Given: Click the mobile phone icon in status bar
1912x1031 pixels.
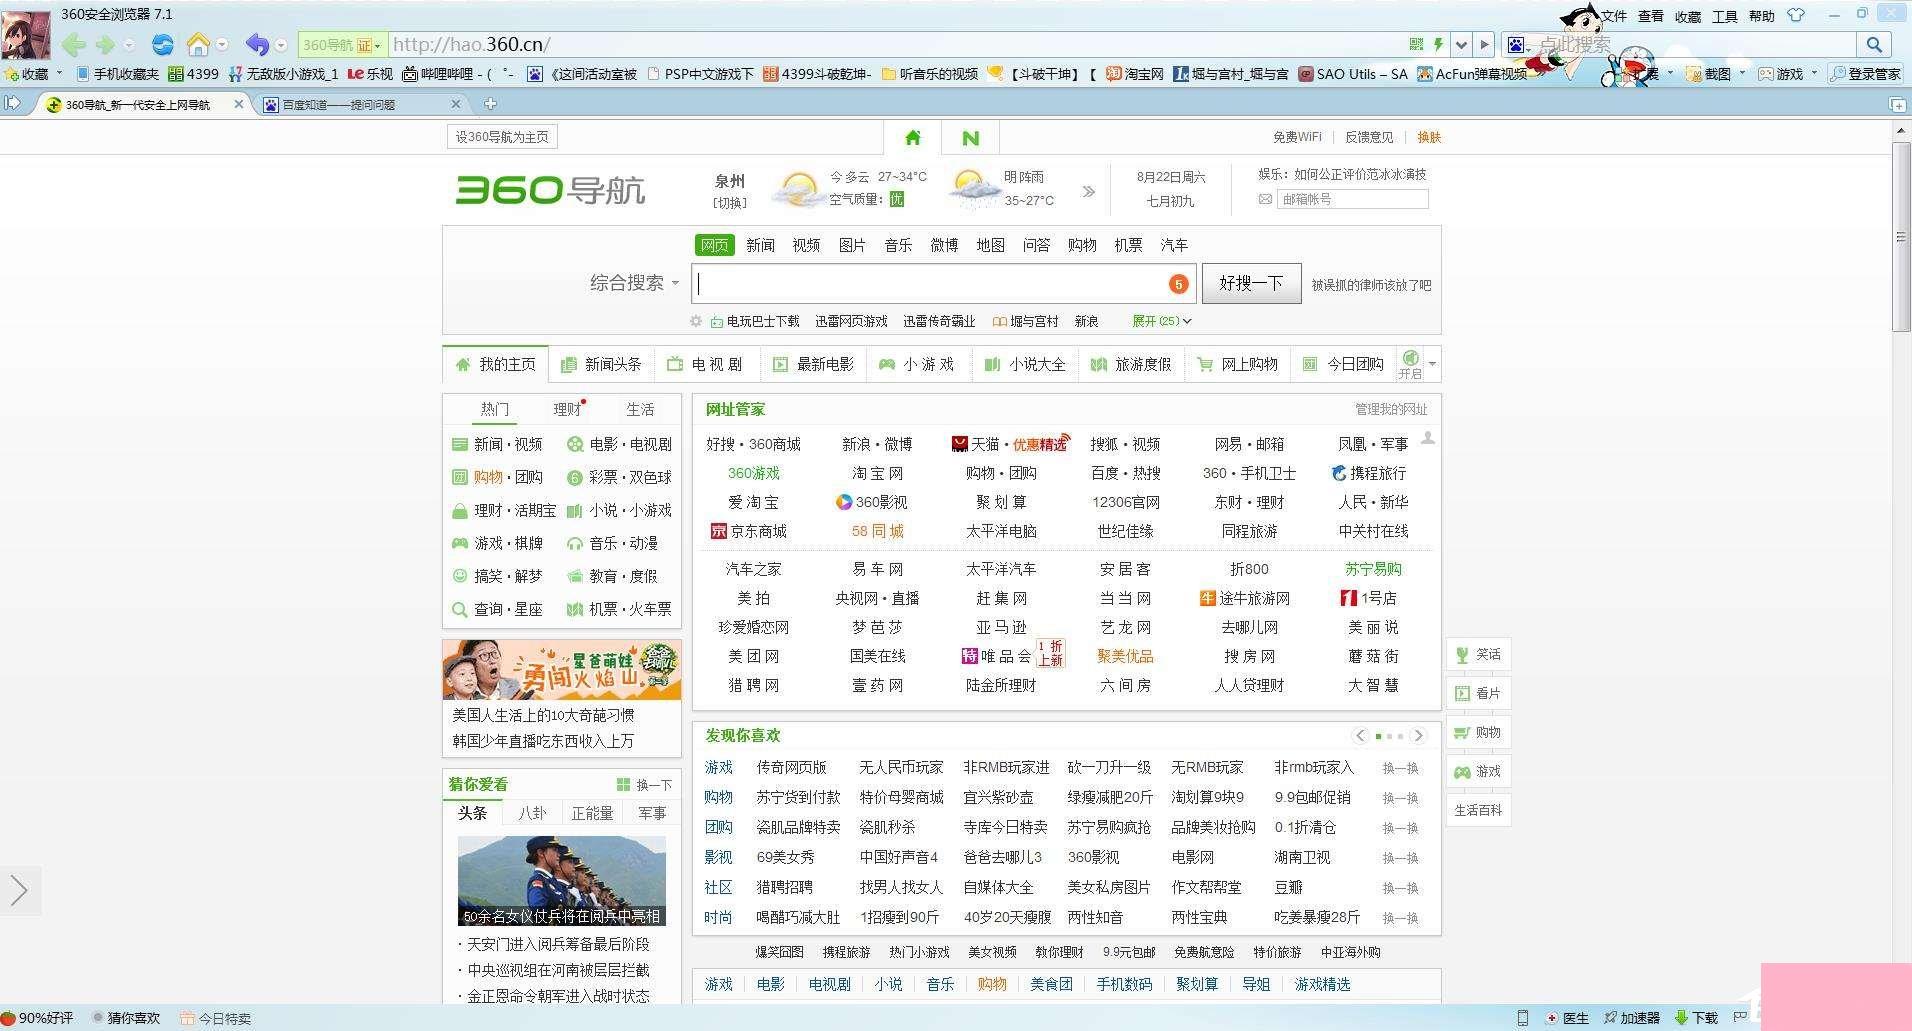Looking at the screenshot, I should [1523, 1018].
